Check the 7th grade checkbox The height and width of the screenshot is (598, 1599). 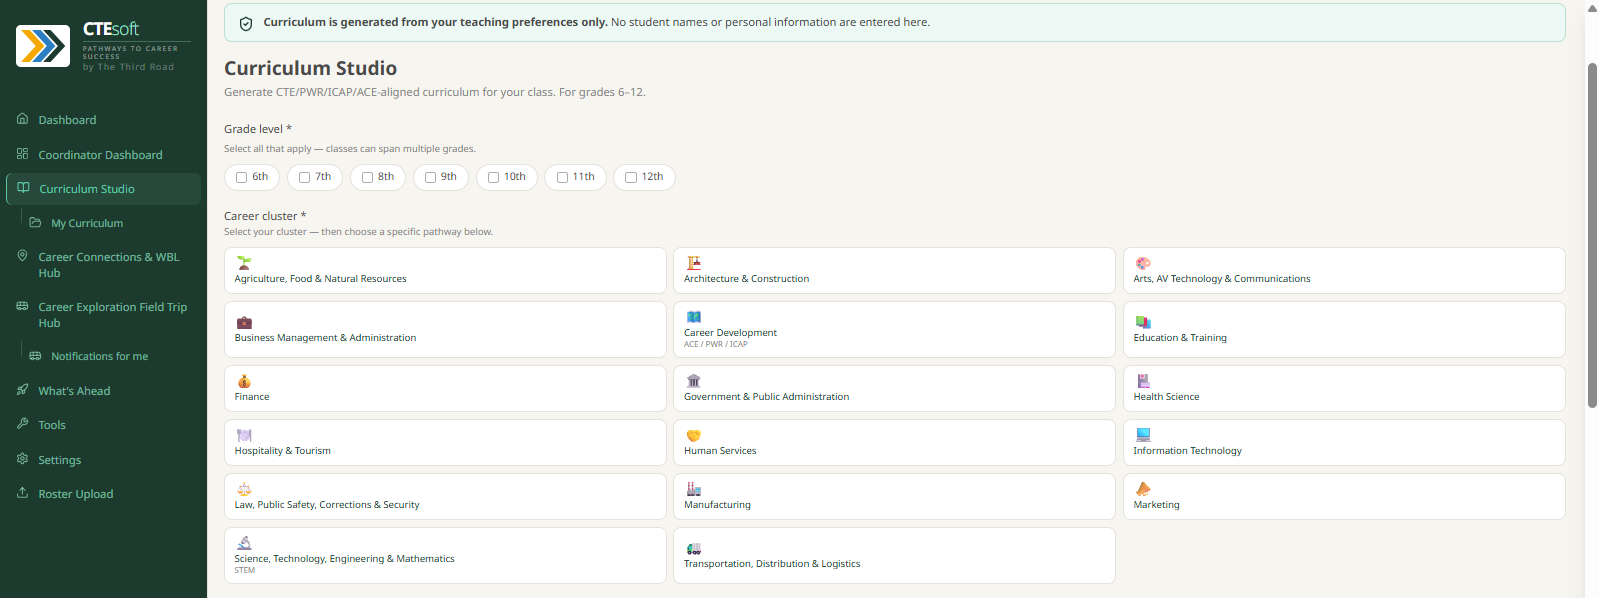[304, 177]
